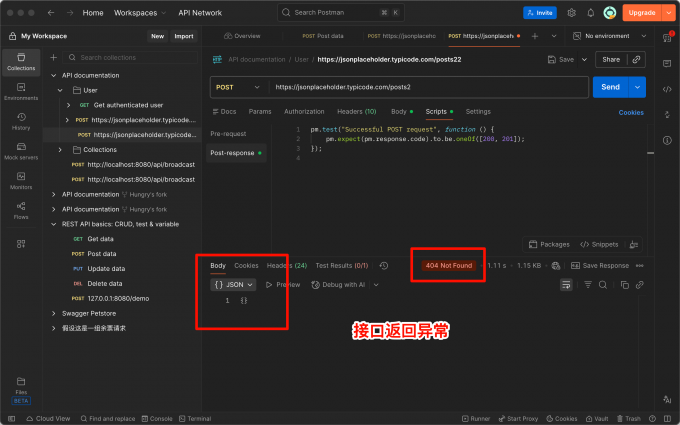Open Console in the status bar
This screenshot has width=680, height=425.
157,418
